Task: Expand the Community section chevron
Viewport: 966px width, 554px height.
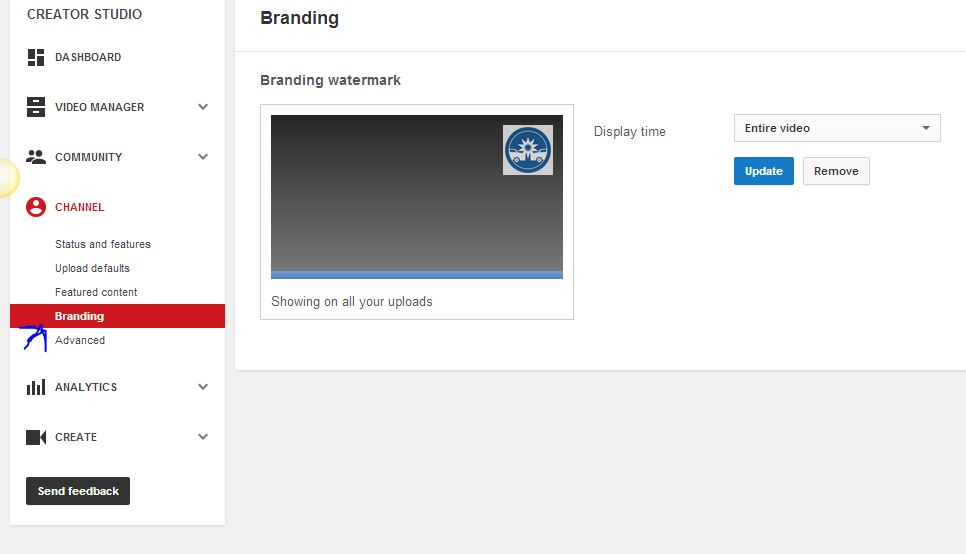Action: coord(203,157)
